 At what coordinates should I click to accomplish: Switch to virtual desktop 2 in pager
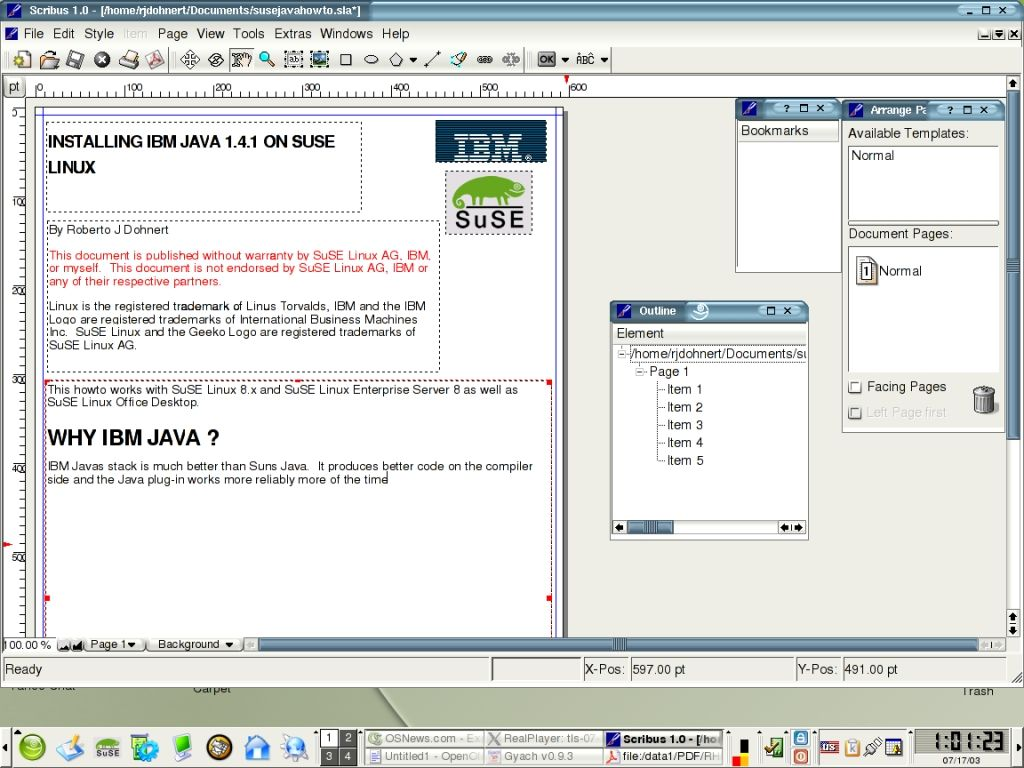click(347, 738)
